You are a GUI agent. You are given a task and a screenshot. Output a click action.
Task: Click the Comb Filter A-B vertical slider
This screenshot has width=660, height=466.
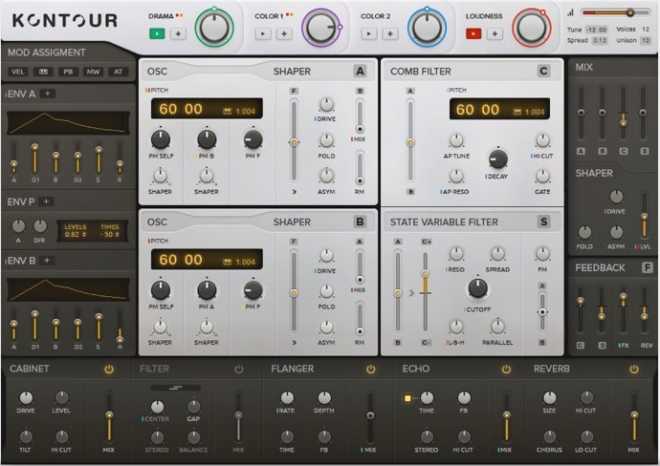coord(410,141)
